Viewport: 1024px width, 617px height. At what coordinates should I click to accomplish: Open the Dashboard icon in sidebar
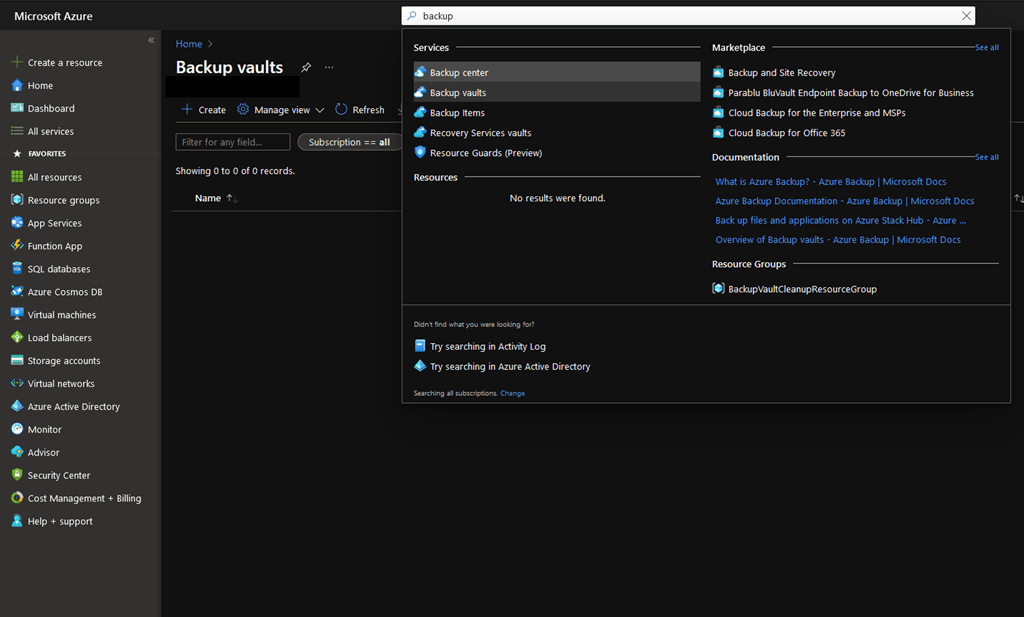[17, 108]
